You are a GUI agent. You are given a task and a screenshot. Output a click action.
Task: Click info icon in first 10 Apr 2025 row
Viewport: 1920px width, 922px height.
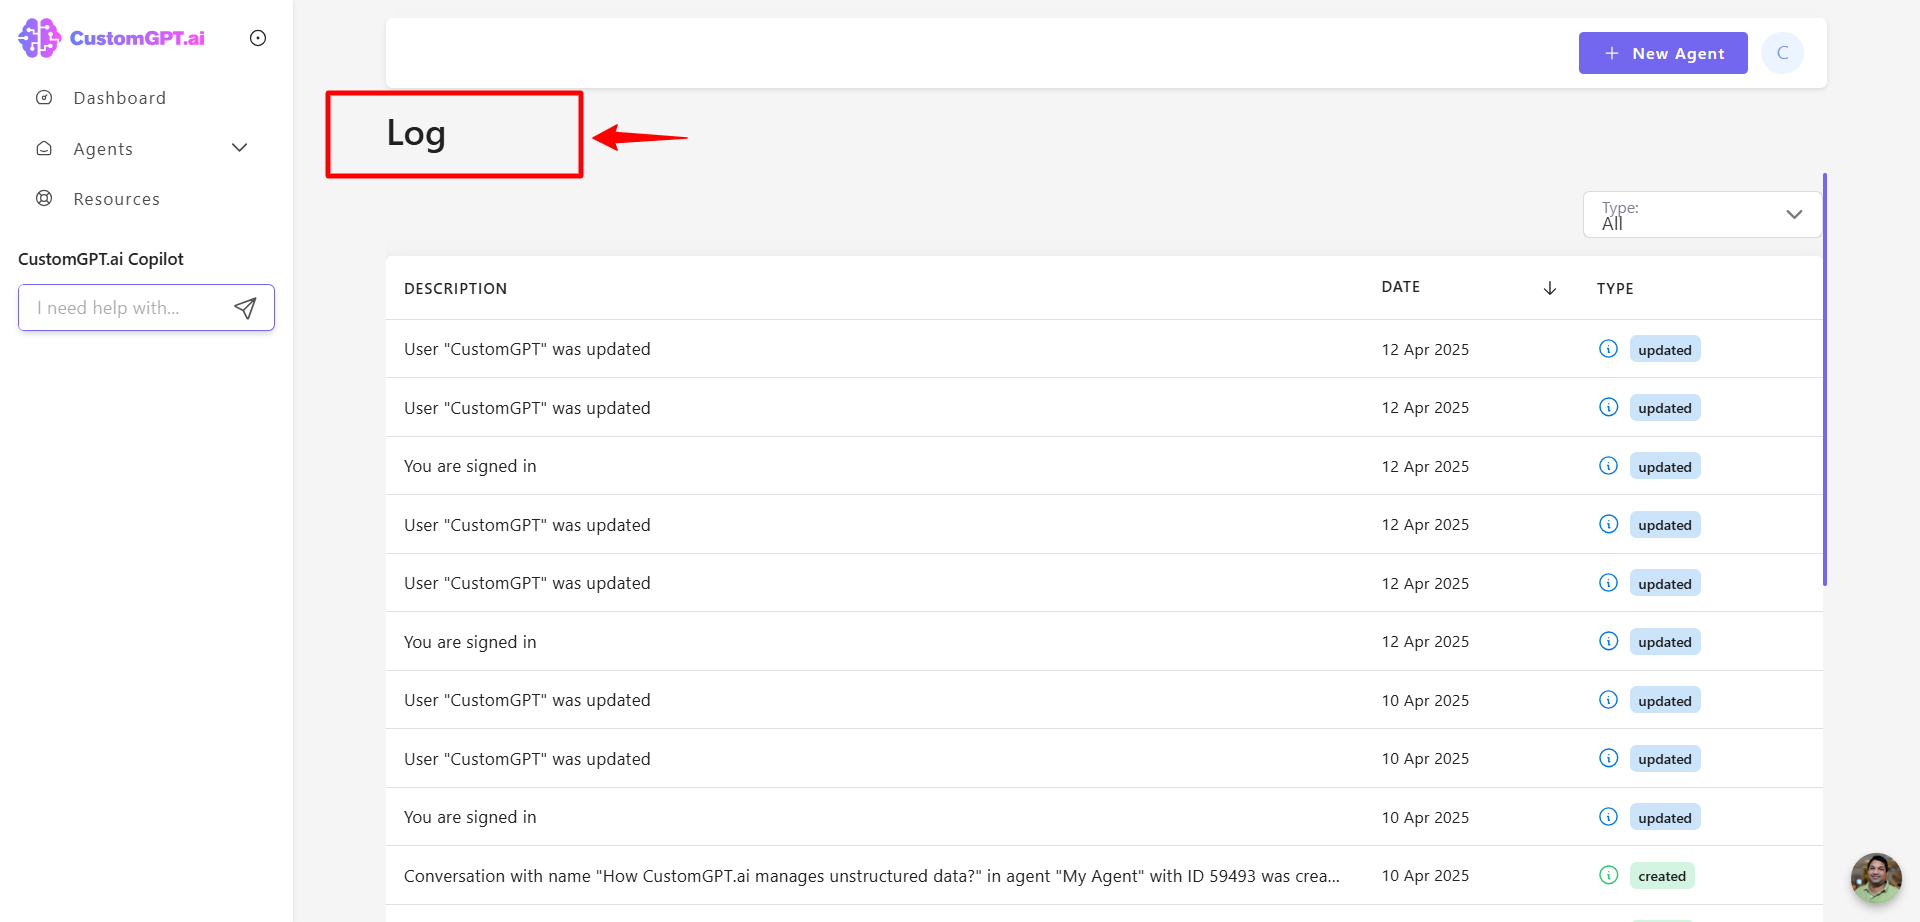(1608, 700)
